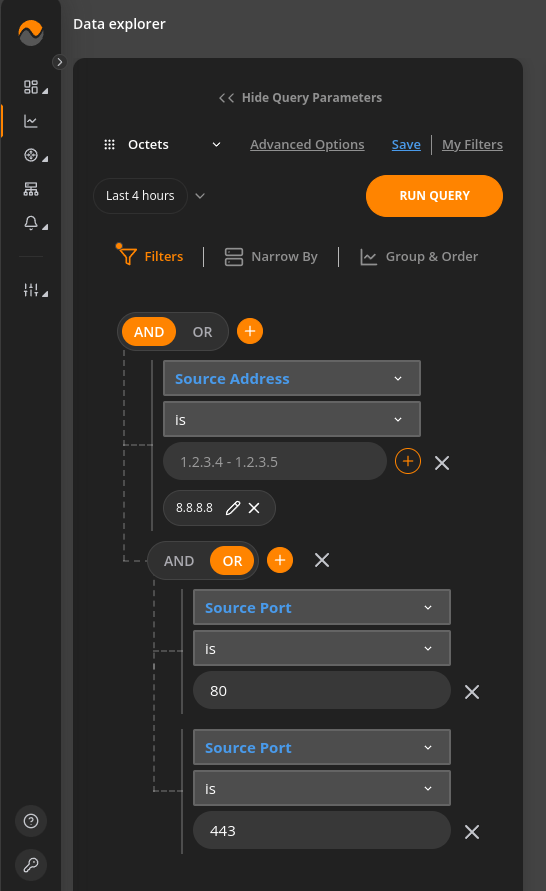This screenshot has width=546, height=891.
Task: Select AND in the top filter group
Action: [149, 332]
